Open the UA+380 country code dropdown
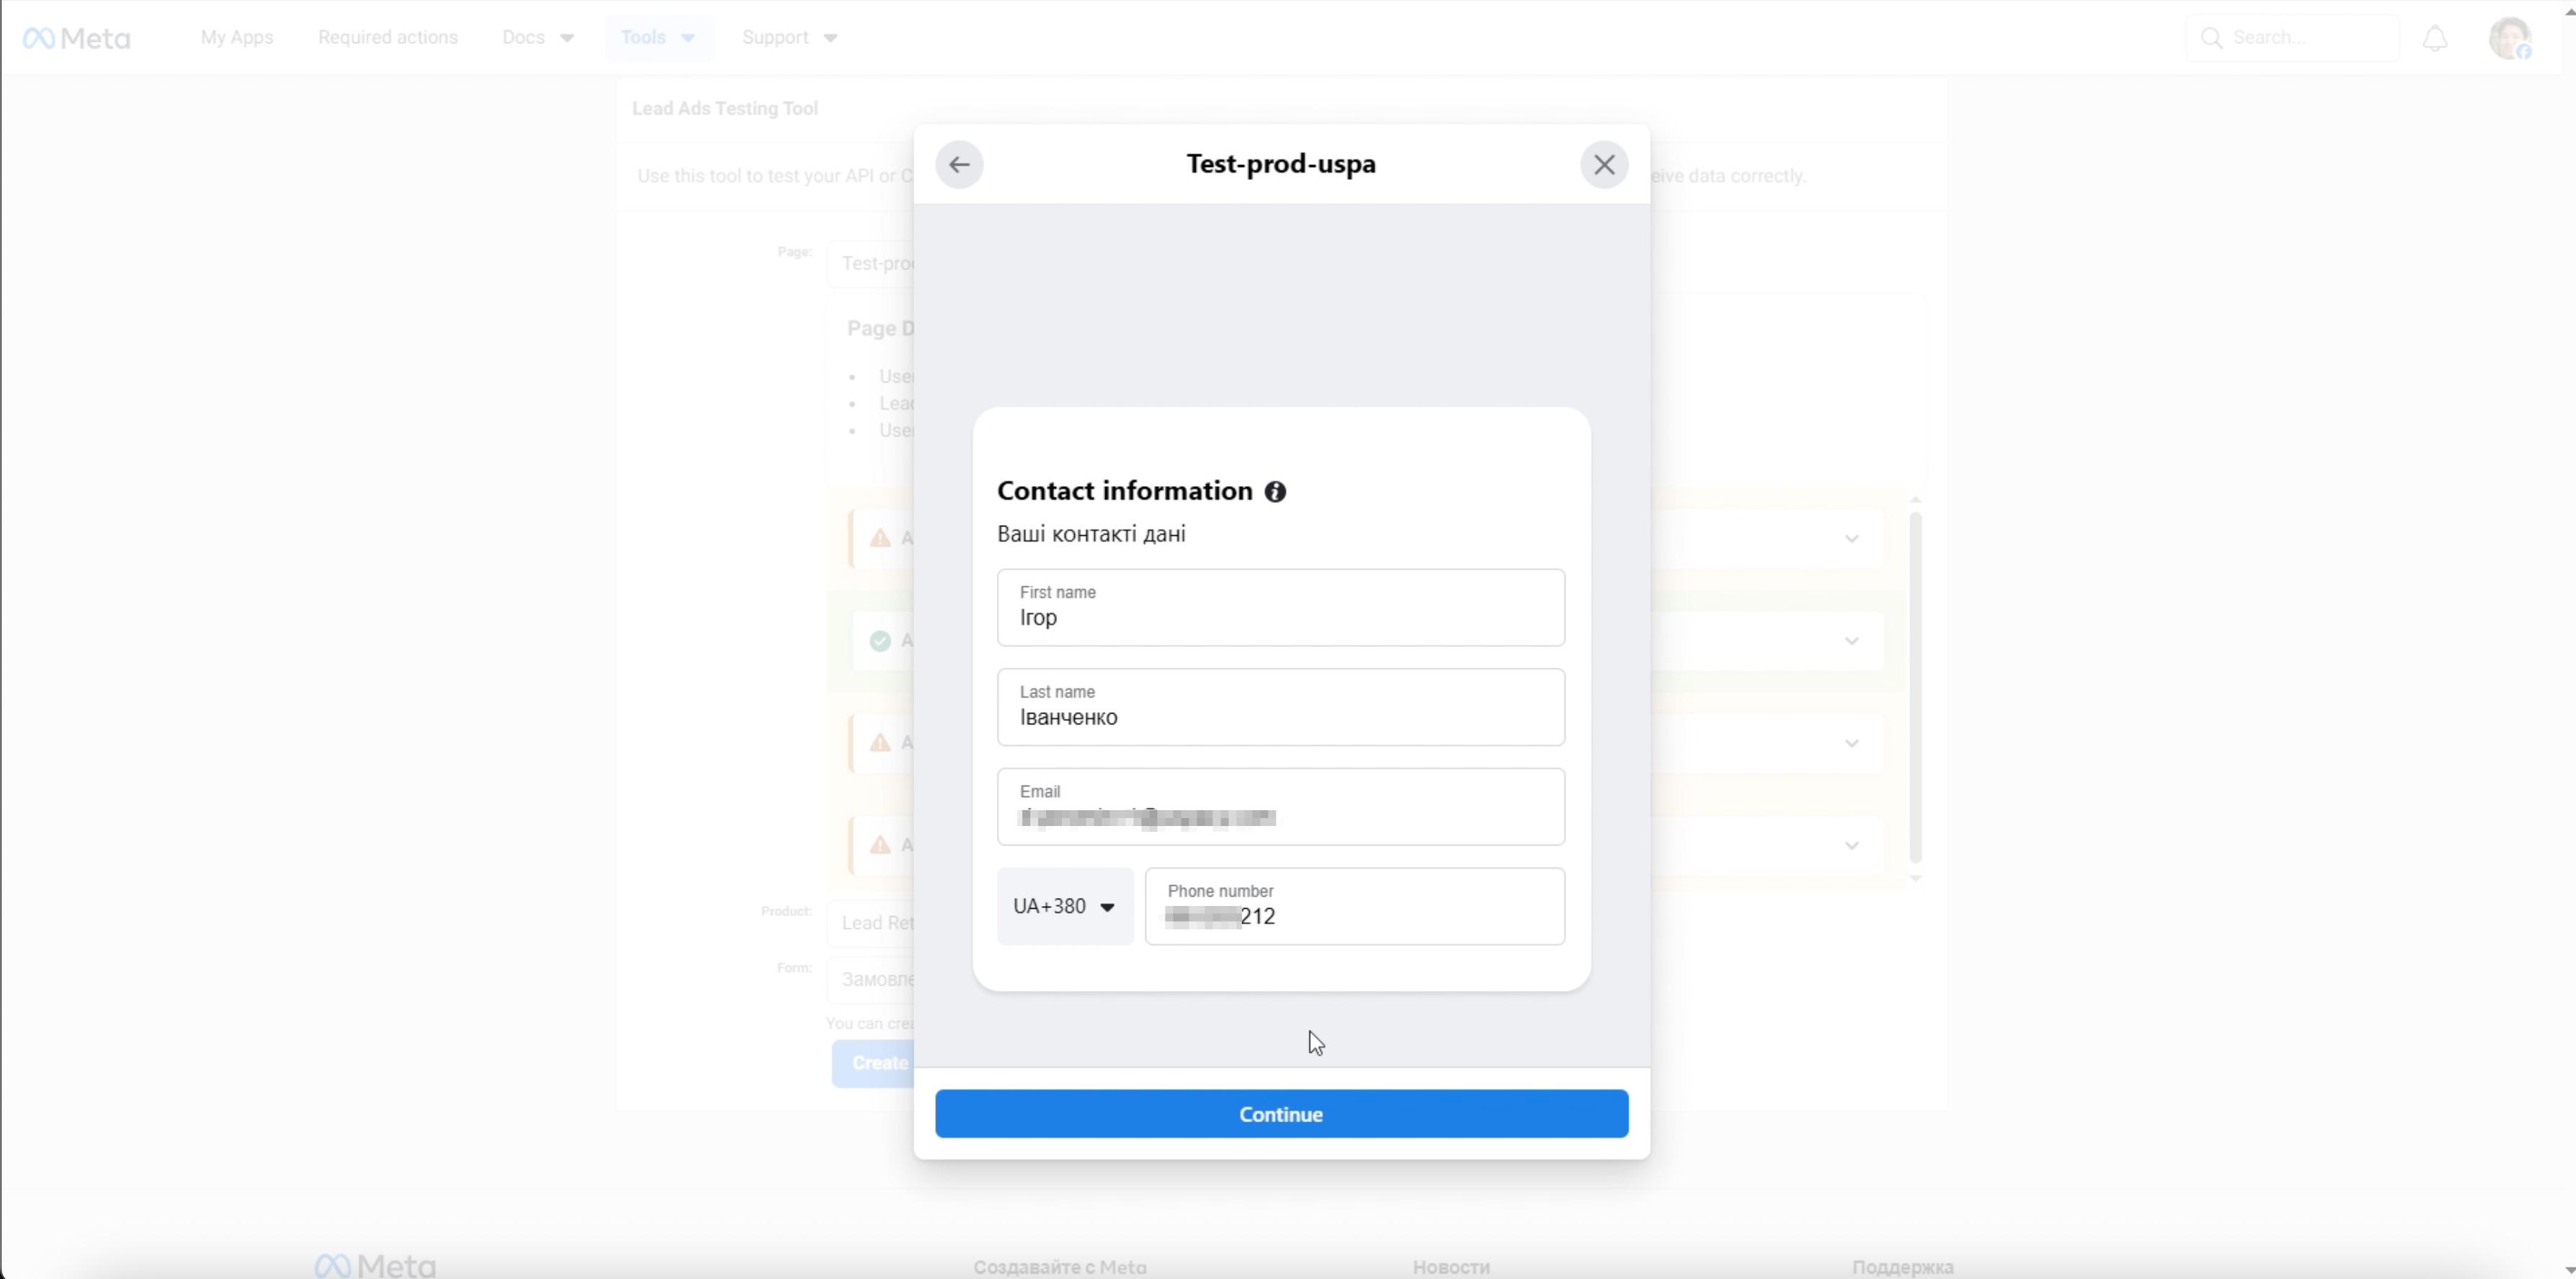This screenshot has height=1279, width=2576. coord(1065,906)
